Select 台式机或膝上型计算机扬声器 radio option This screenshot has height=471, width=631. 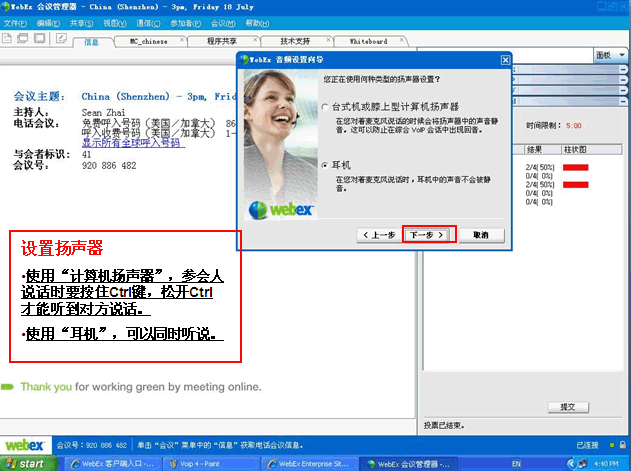pos(325,107)
